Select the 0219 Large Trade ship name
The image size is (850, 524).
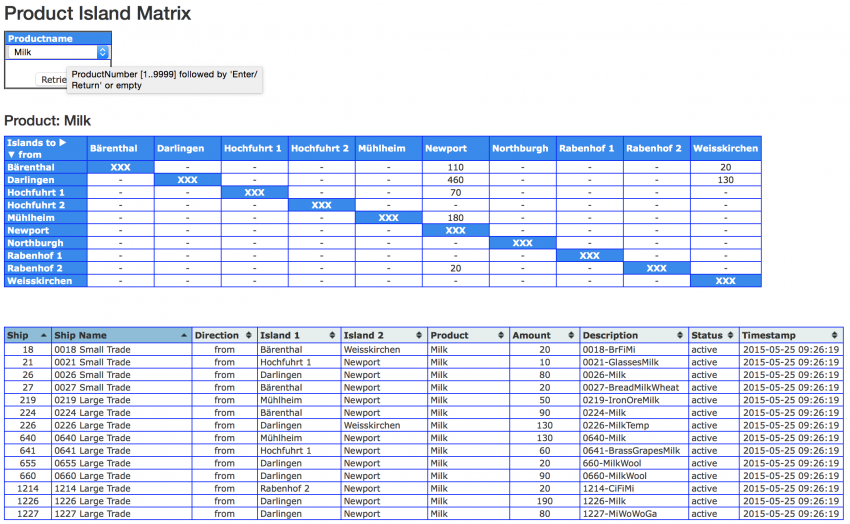pyautogui.click(x=93, y=400)
